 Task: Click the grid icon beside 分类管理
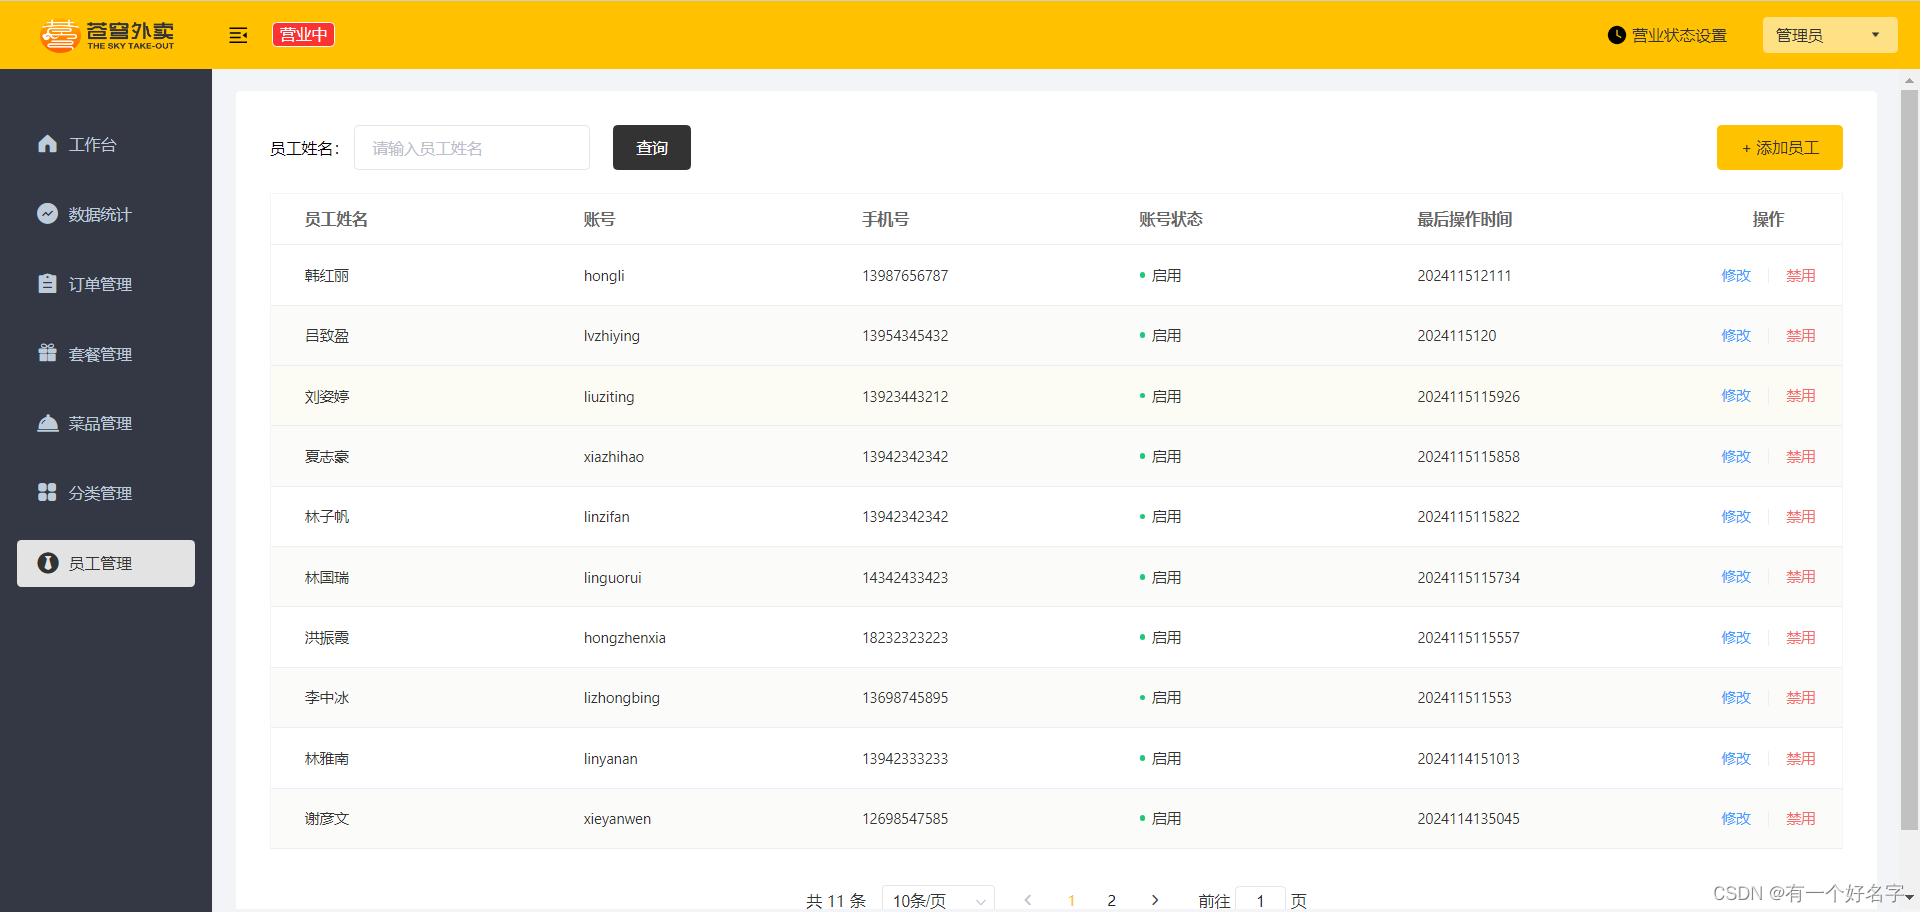click(47, 492)
